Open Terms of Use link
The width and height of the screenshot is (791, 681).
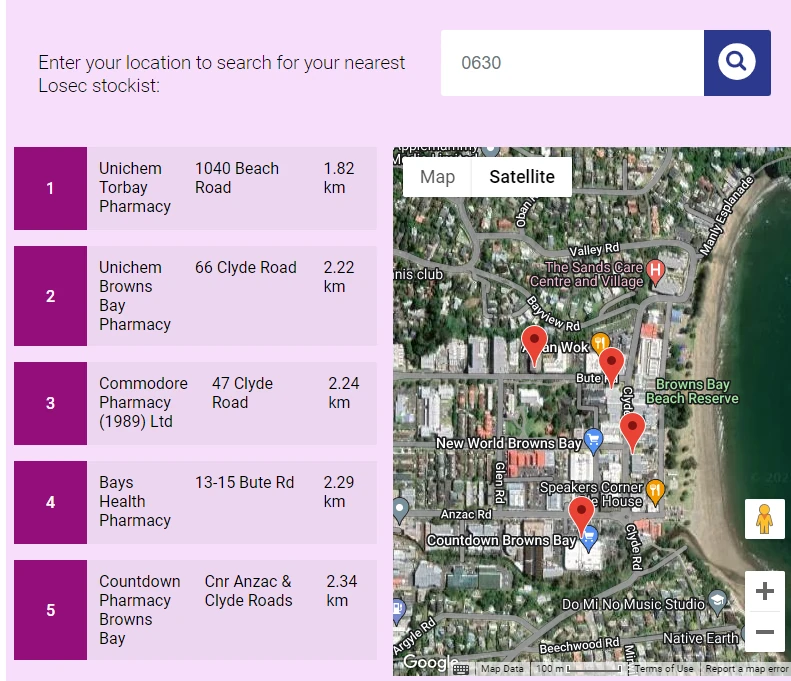pos(664,669)
